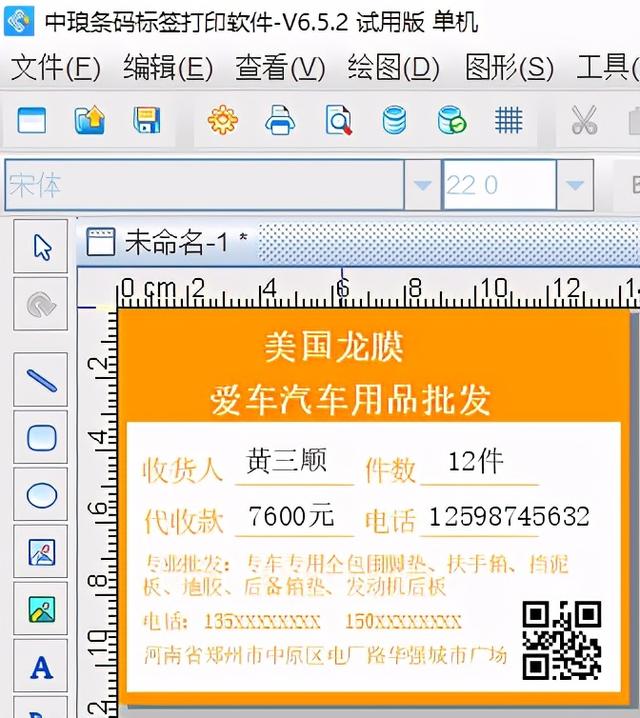Click the app logo in title bar
640x718 pixels.
click(x=19, y=21)
